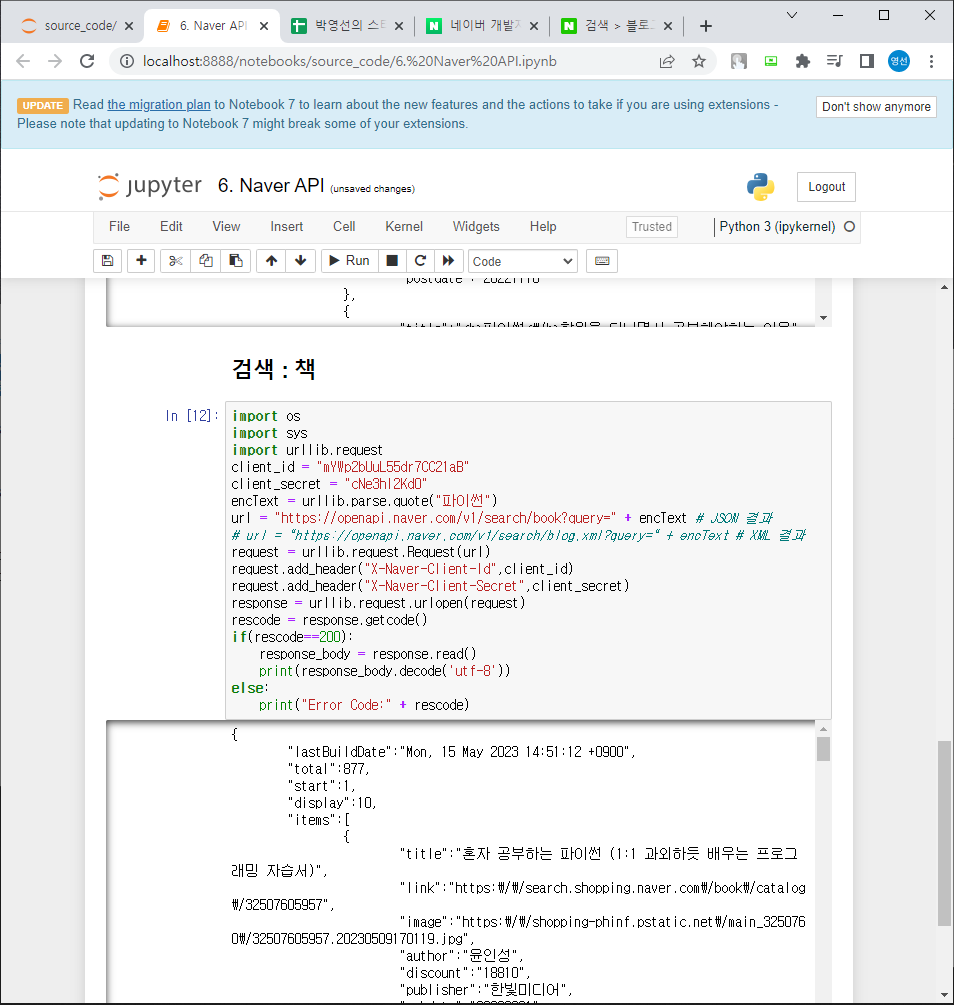Click the Logout button
Screen dimensions: 954x1005
(x=826, y=187)
